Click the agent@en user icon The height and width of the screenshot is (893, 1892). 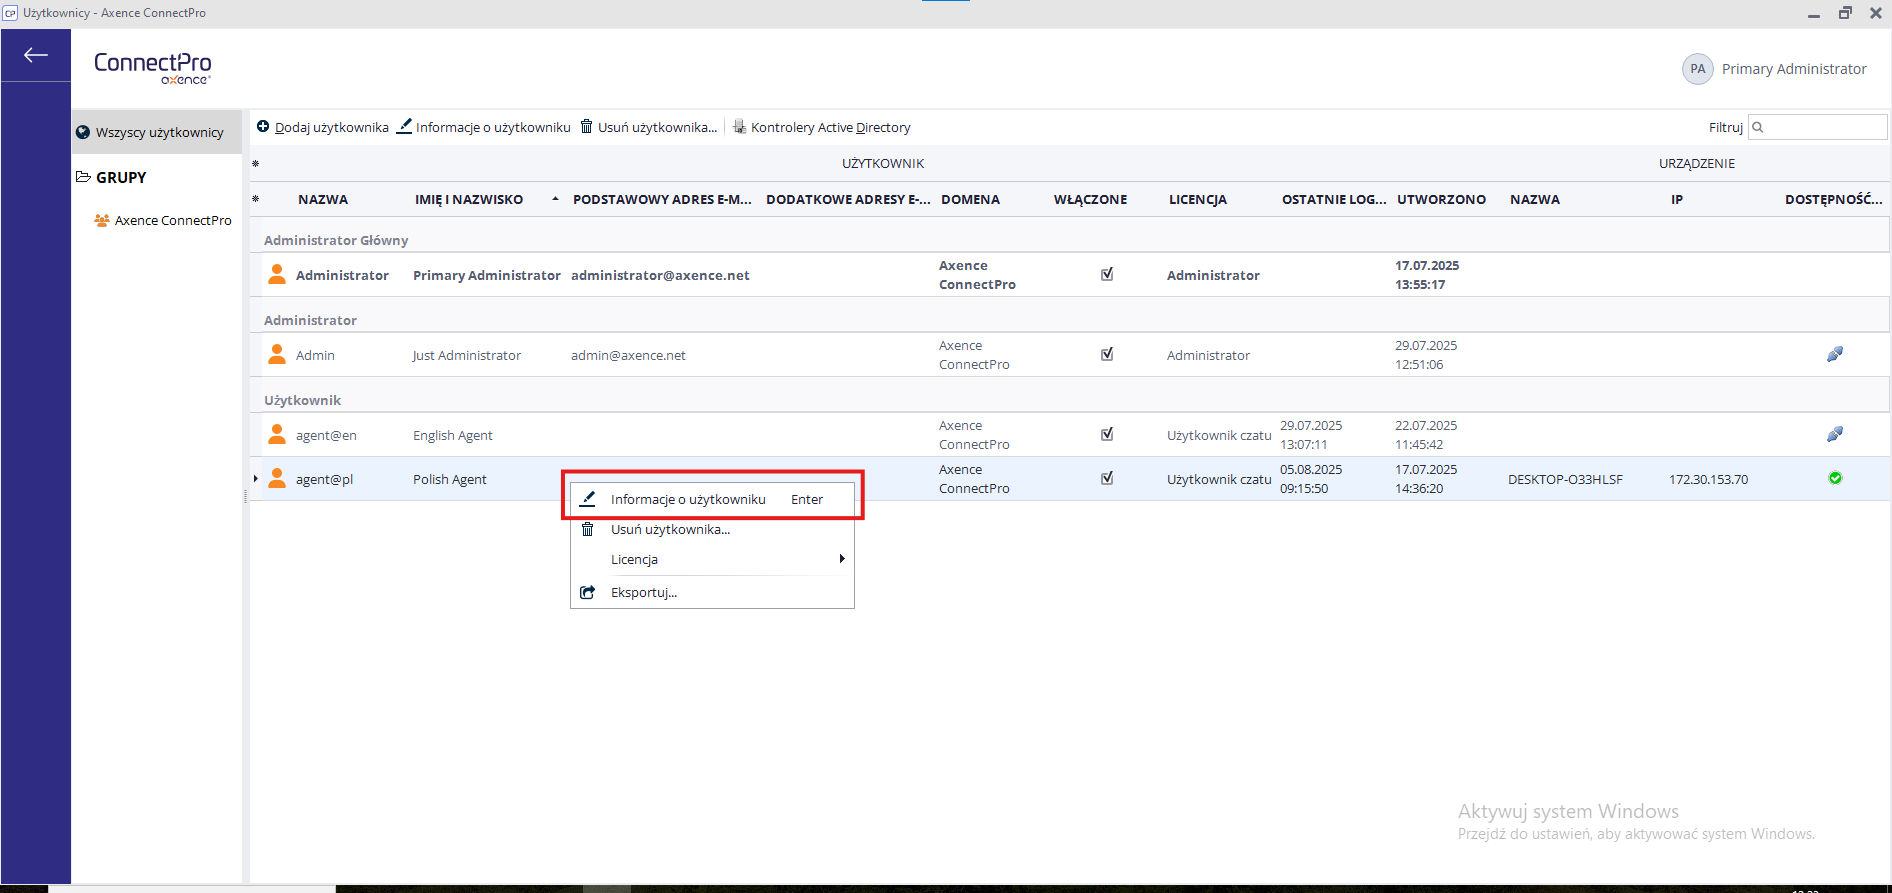277,434
